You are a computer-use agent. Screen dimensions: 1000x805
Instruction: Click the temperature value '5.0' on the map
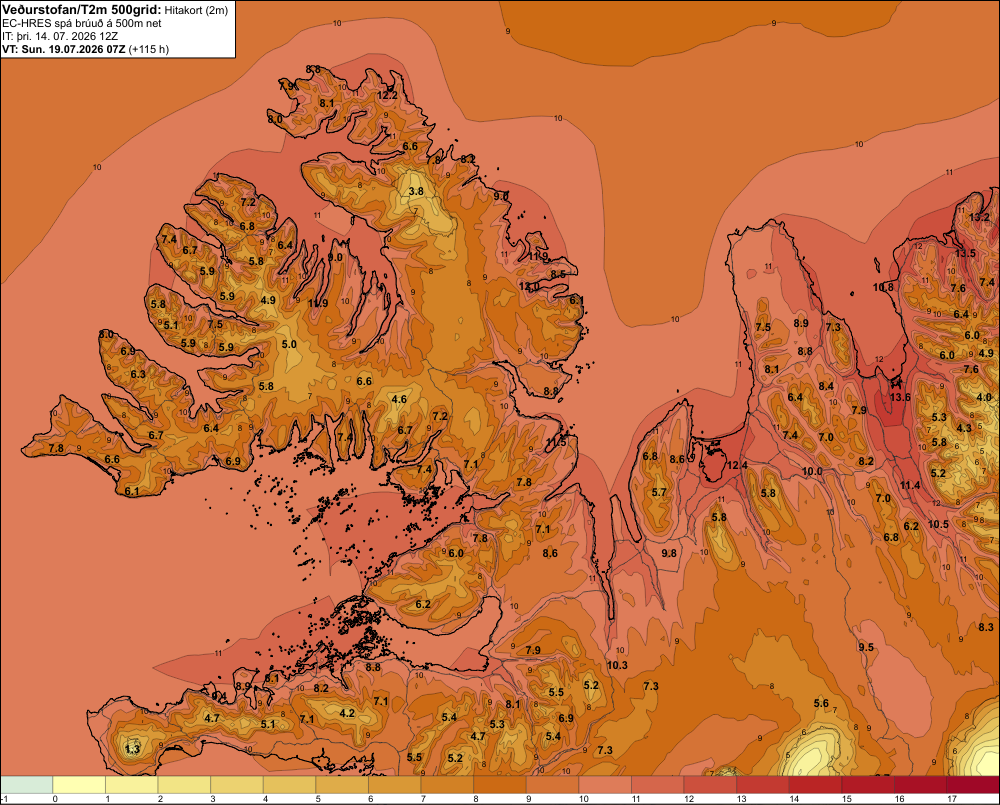289,344
